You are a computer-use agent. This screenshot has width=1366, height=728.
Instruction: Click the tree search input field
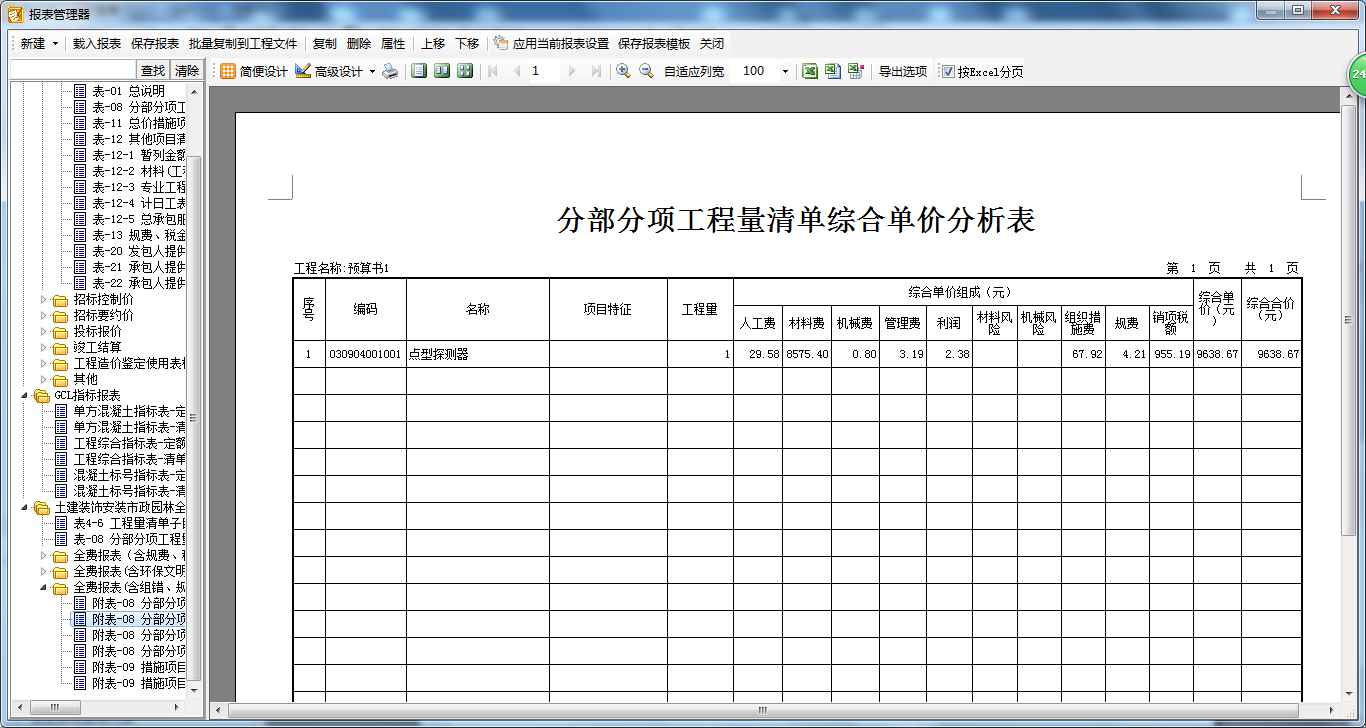click(72, 70)
